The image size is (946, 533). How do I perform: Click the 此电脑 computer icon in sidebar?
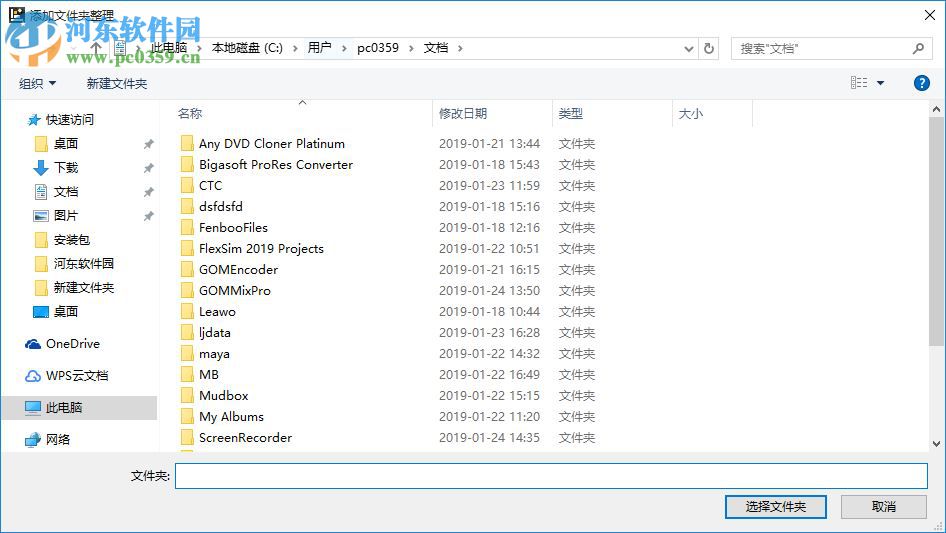click(33, 408)
